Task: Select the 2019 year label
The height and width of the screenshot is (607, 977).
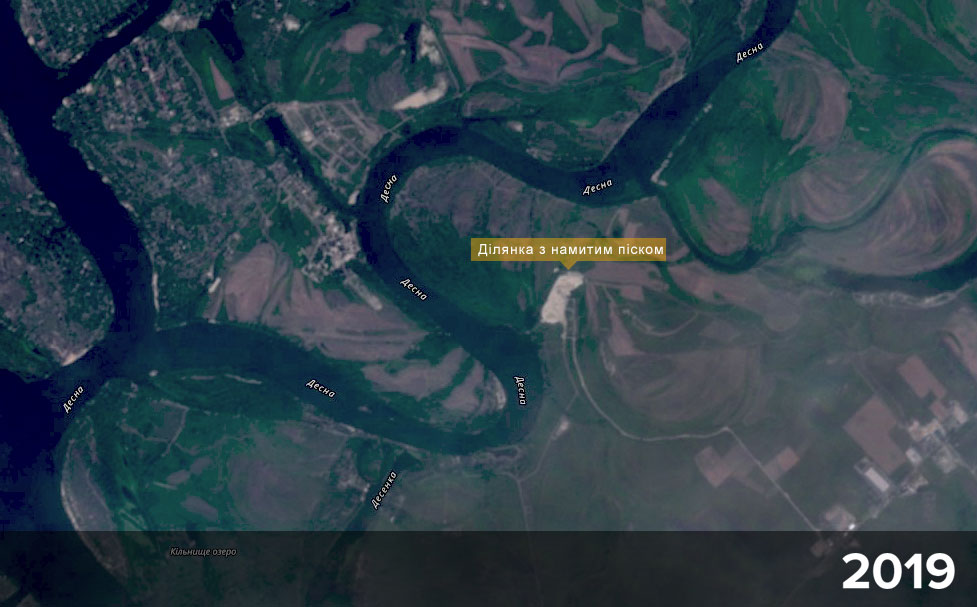Action: click(897, 572)
